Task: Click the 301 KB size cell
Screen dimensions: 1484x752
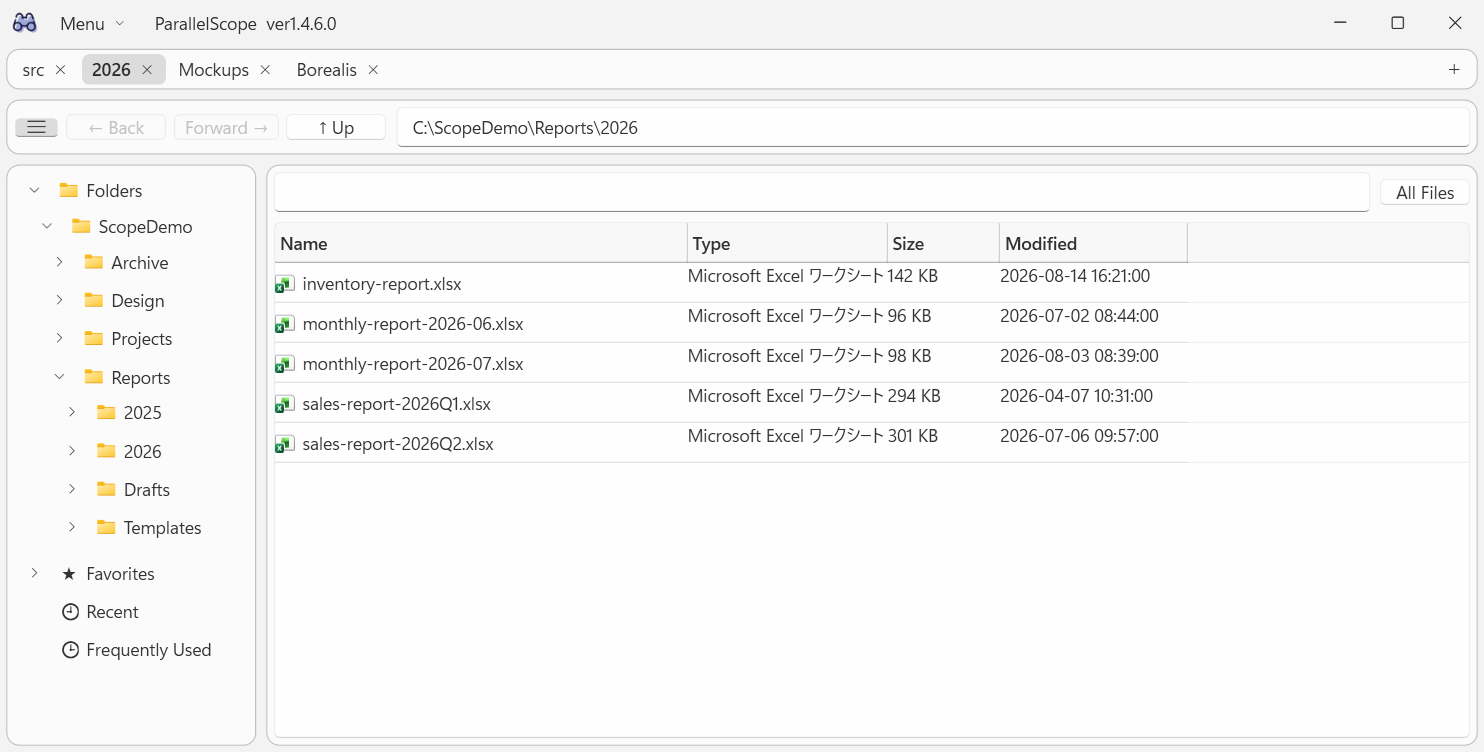Action: point(913,436)
